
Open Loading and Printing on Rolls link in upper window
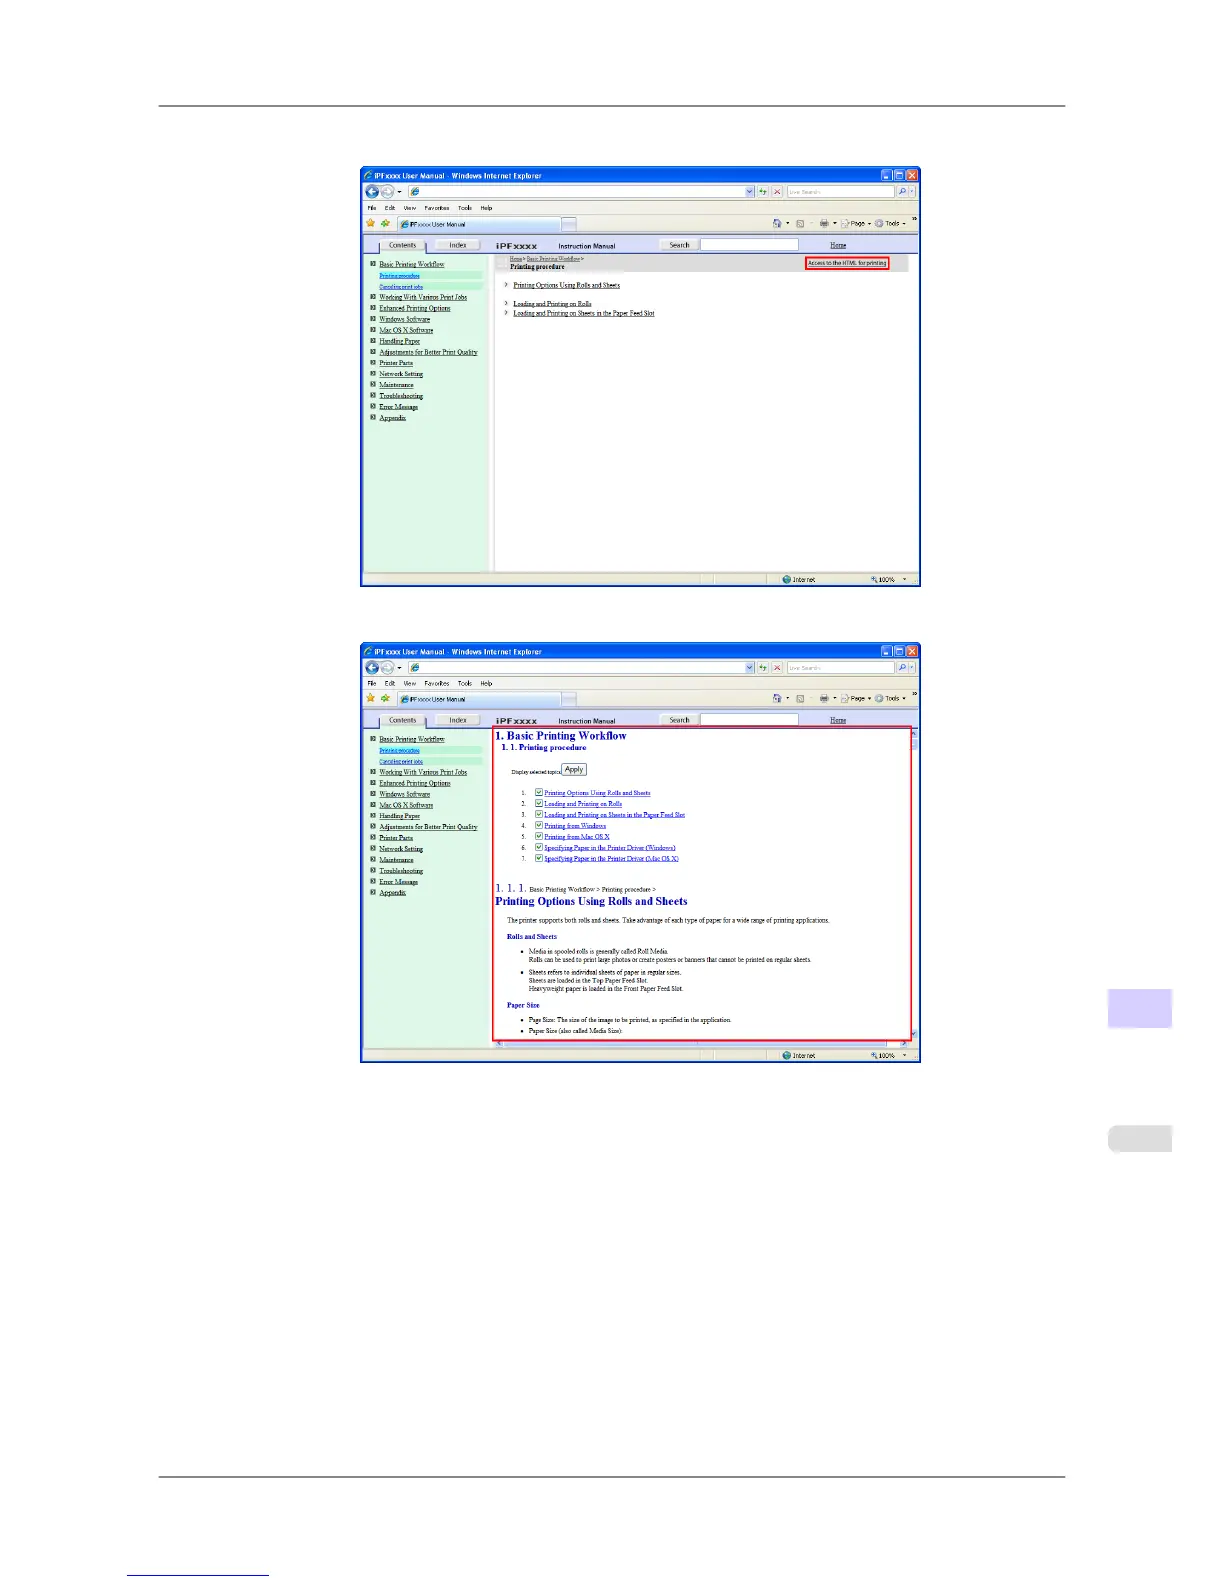[552, 304]
